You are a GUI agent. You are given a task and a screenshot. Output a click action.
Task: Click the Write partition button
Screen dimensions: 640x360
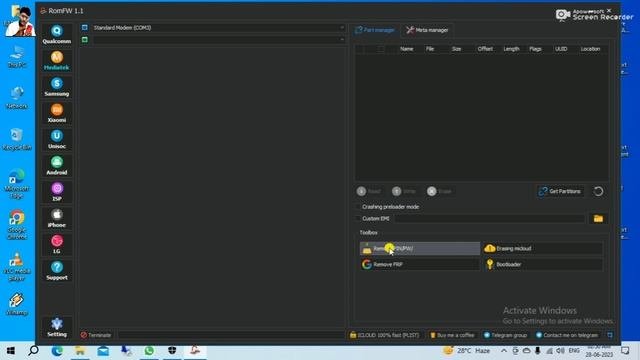404,191
